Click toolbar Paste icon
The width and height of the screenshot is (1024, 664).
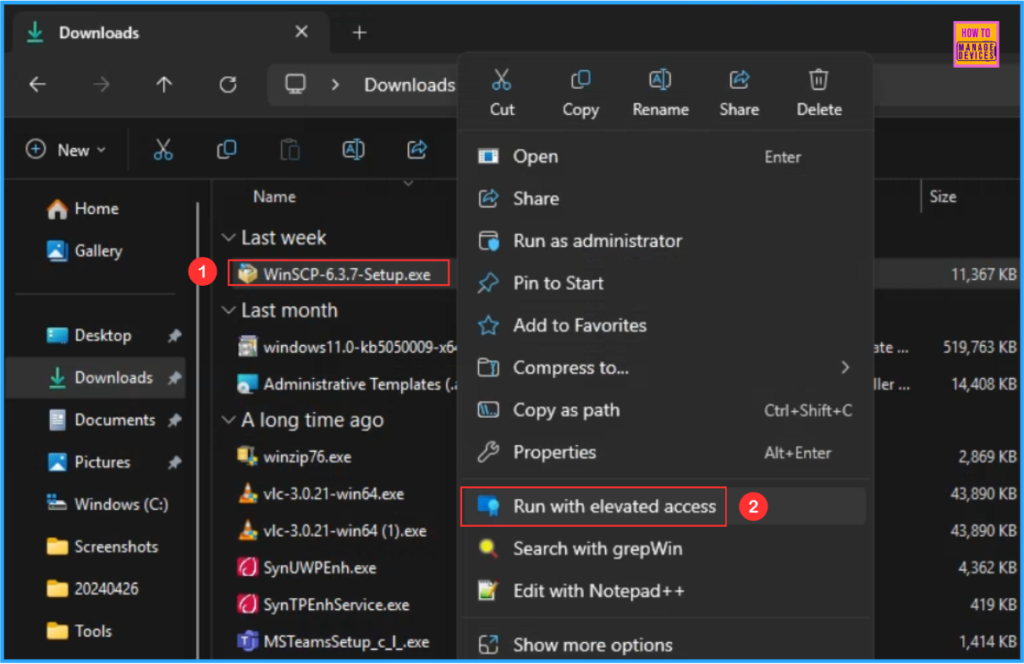290,150
